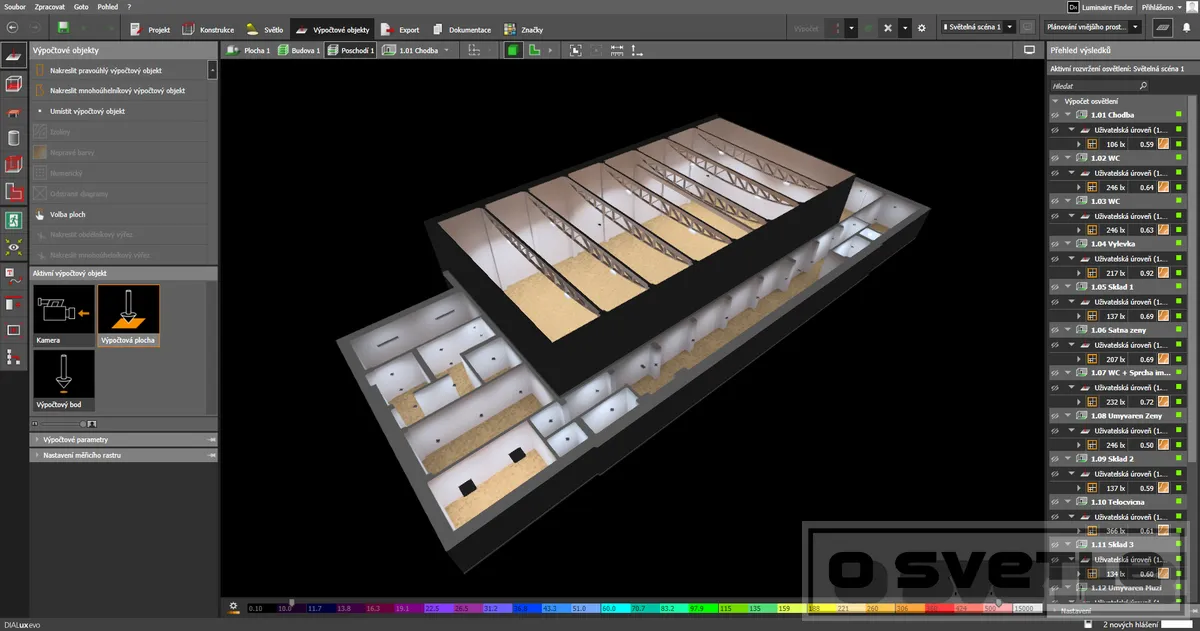
Task: Click the zoom-to-fit view icon
Action: tap(576, 49)
